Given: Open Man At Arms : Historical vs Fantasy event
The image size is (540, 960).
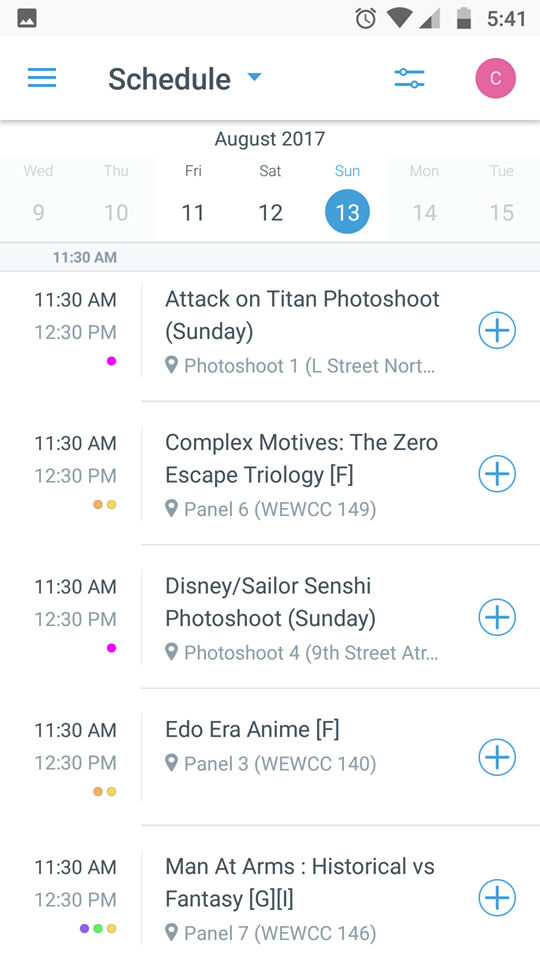Looking at the screenshot, I should (x=300, y=882).
